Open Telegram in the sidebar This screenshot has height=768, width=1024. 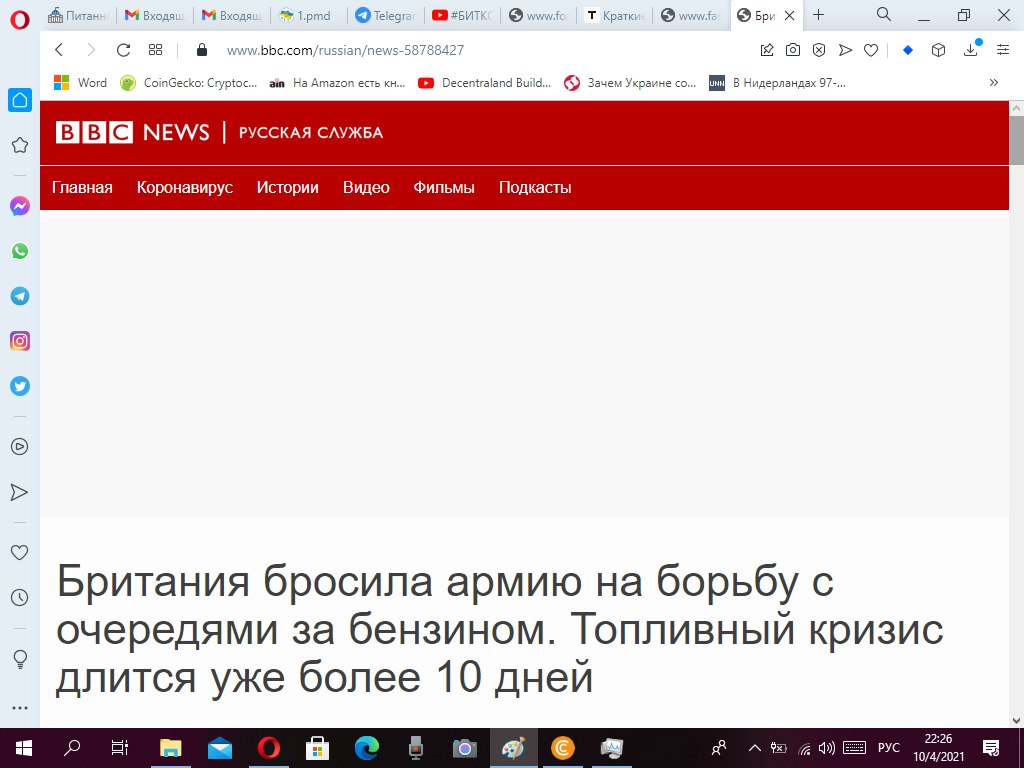(20, 296)
